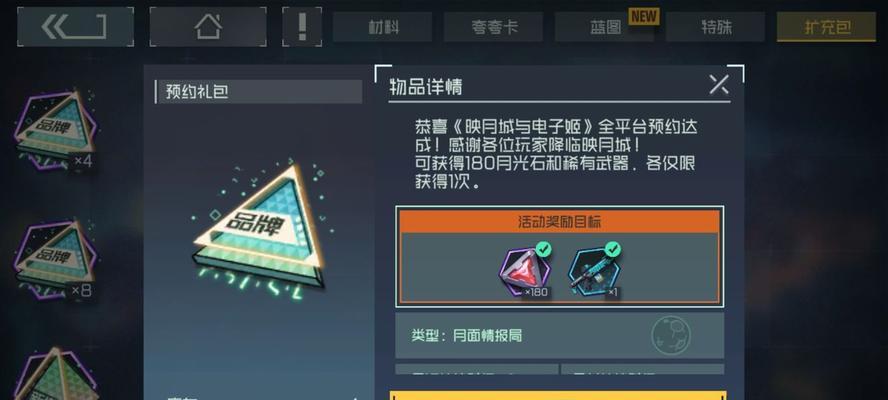
Task: Select the 扩充包 tab
Action: coord(826,27)
